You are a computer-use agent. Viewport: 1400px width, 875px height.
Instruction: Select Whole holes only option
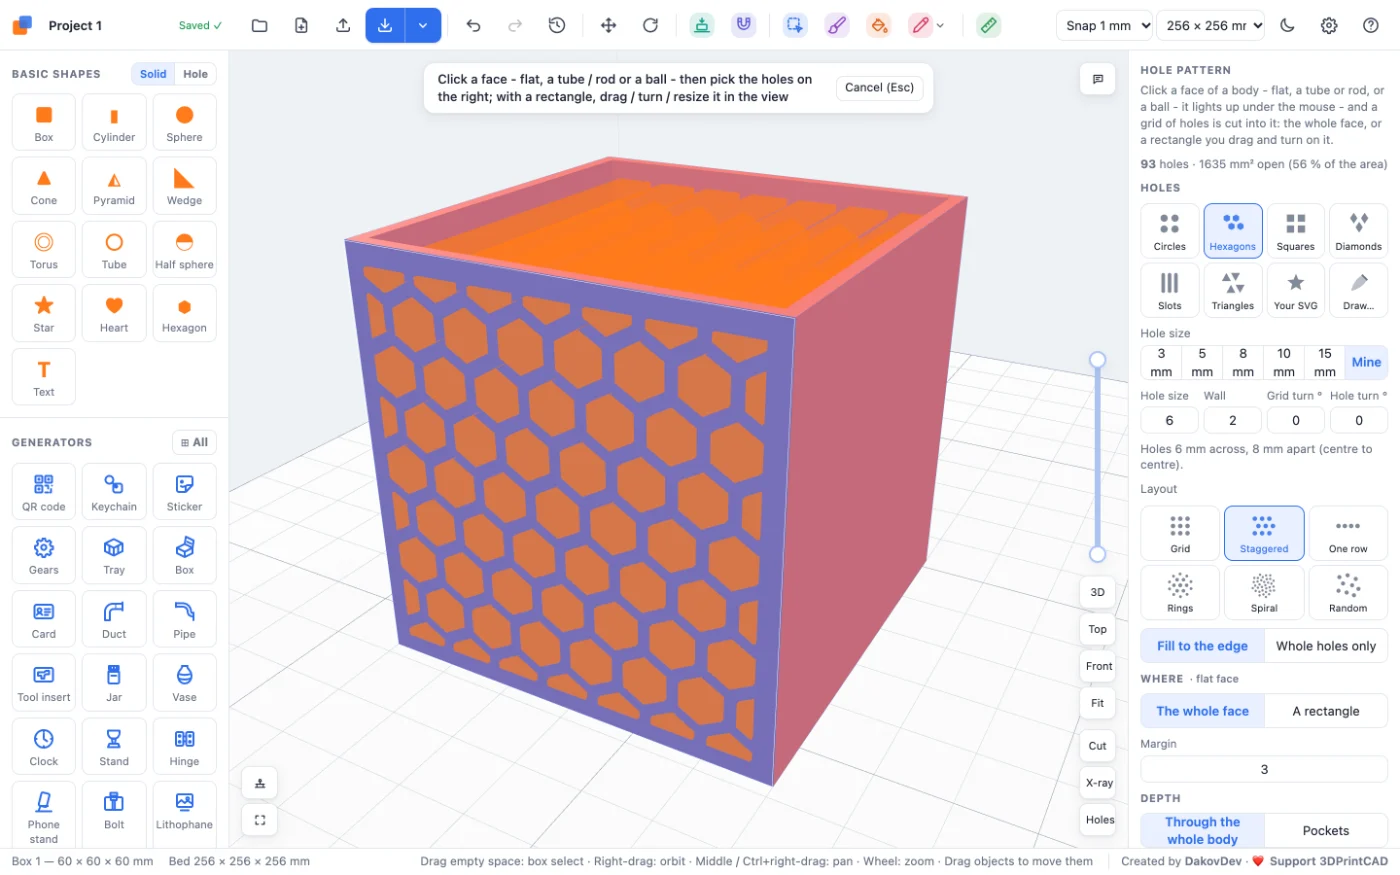tap(1326, 646)
